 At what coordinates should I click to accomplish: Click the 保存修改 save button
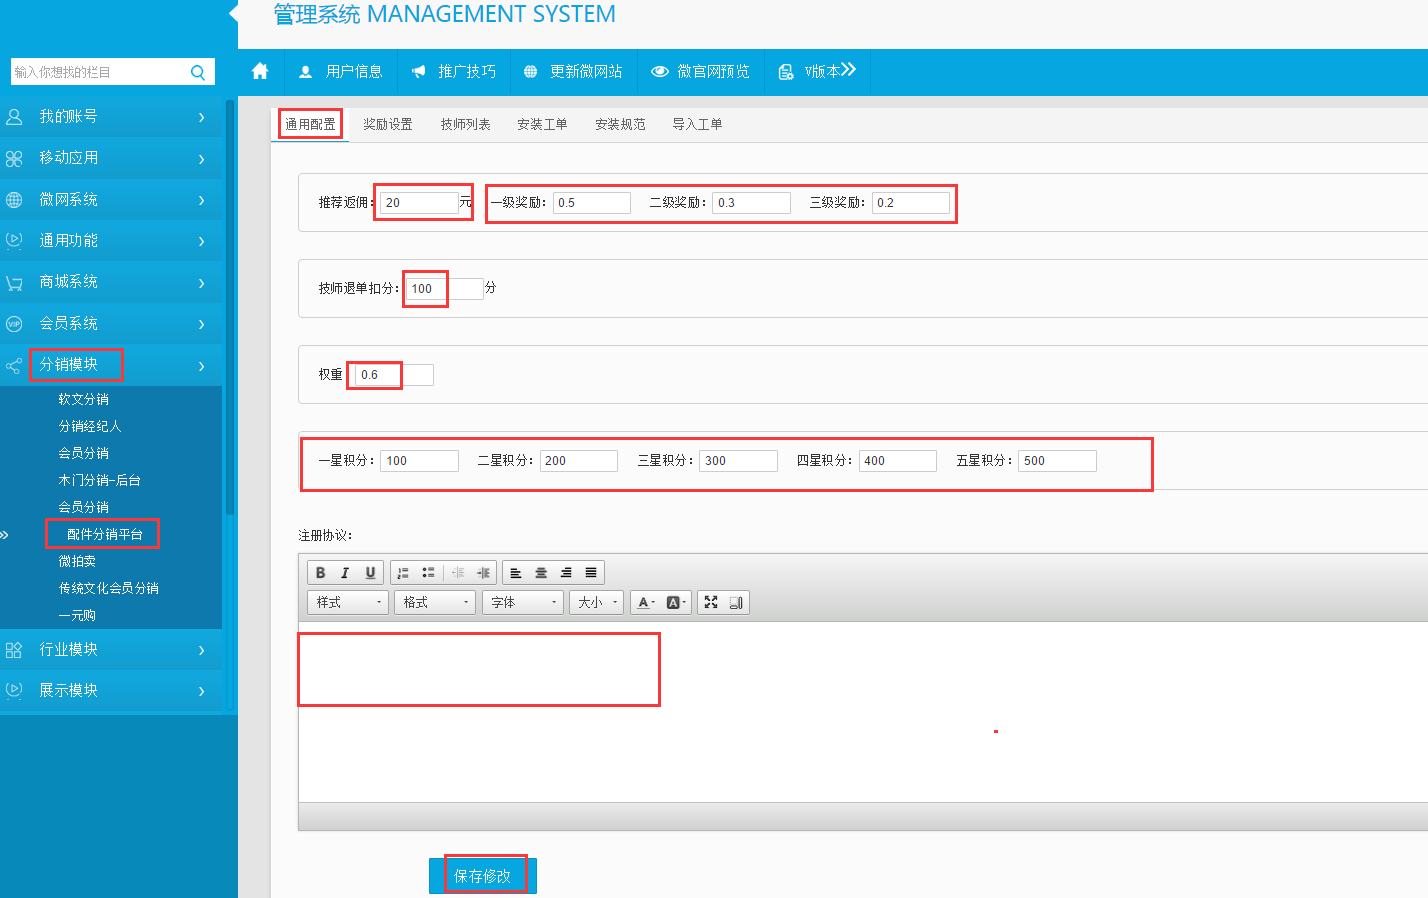[483, 876]
